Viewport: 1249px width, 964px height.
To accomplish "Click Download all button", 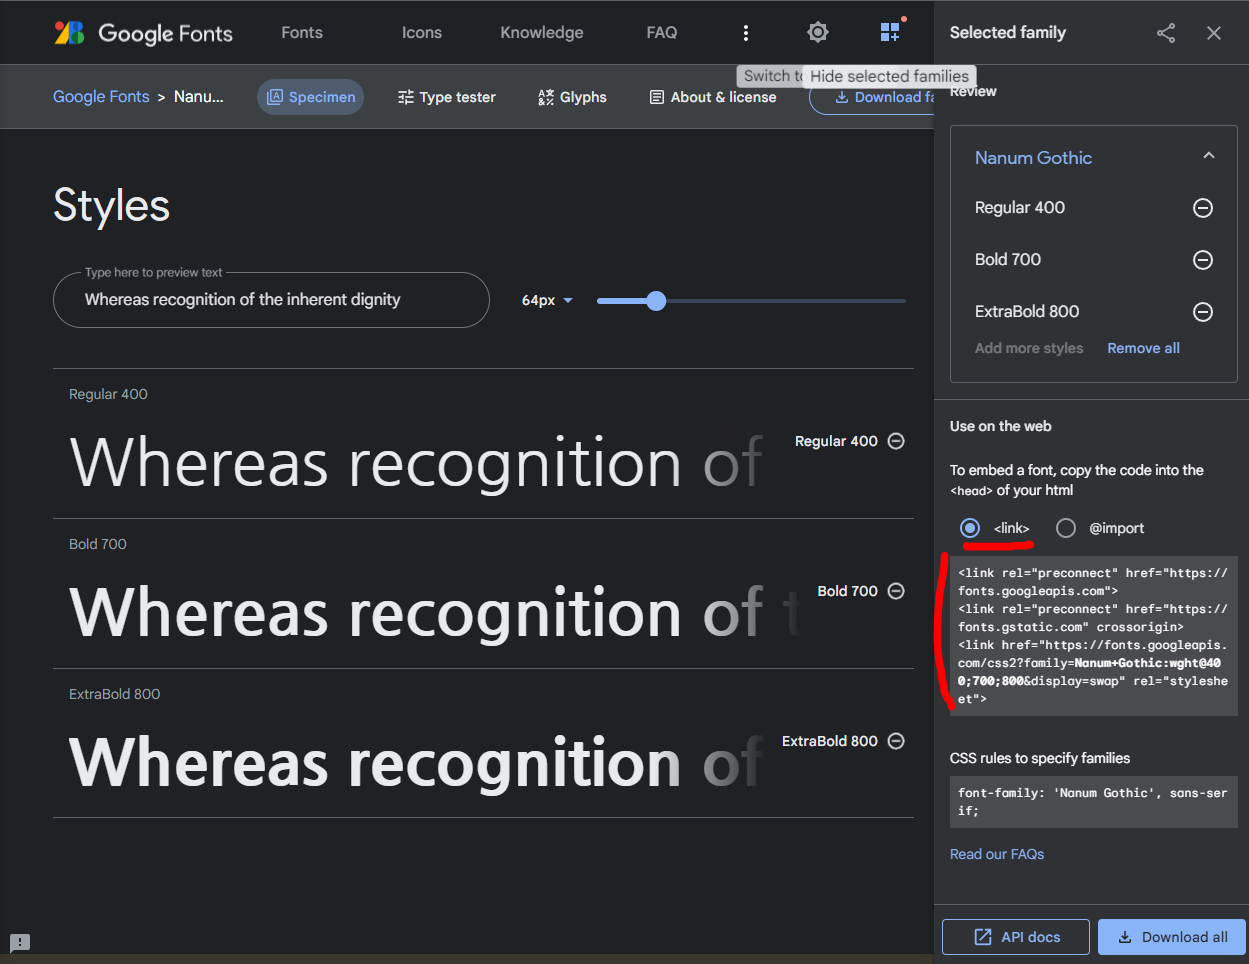I will (1172, 937).
